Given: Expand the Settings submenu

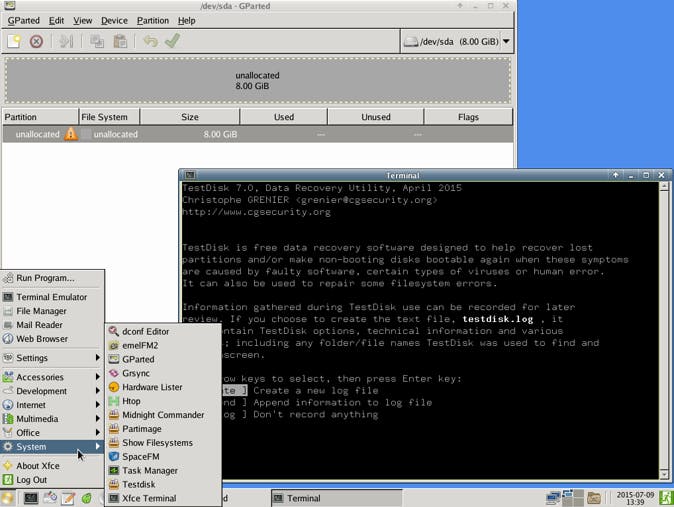Looking at the screenshot, I should pyautogui.click(x=52, y=358).
